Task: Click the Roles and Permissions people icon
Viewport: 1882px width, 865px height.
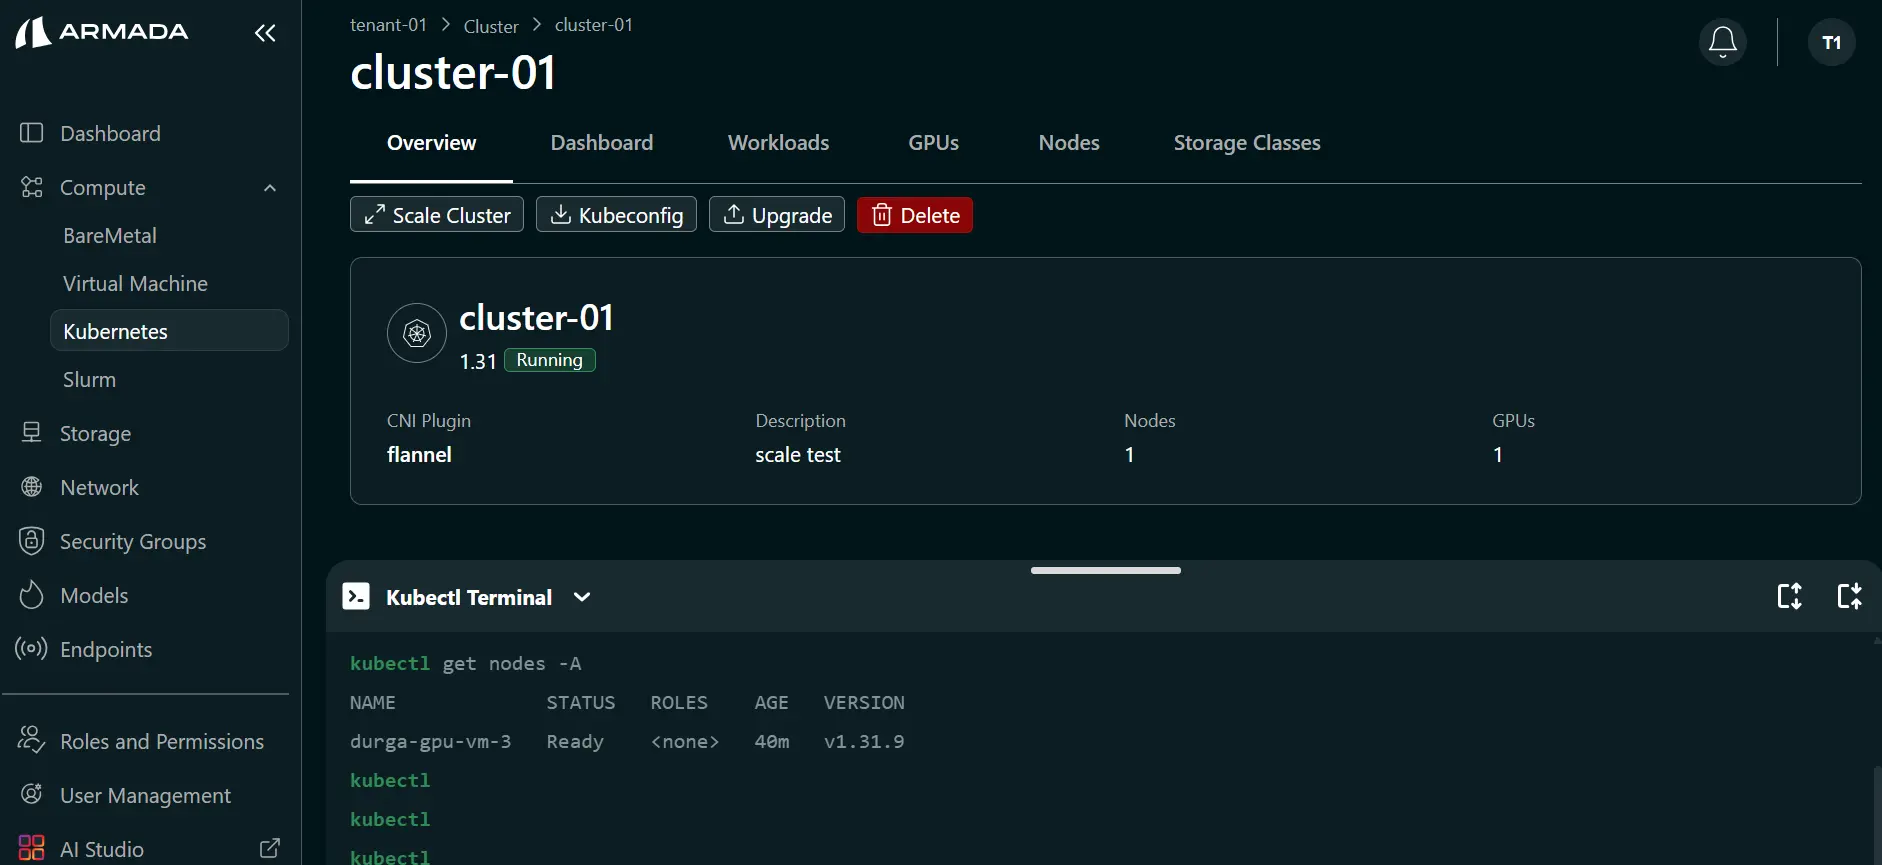Action: click(x=31, y=740)
